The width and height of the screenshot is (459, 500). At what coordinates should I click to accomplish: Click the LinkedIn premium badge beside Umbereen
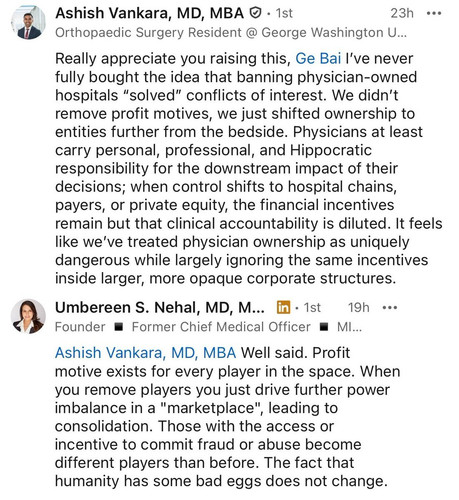[283, 307]
